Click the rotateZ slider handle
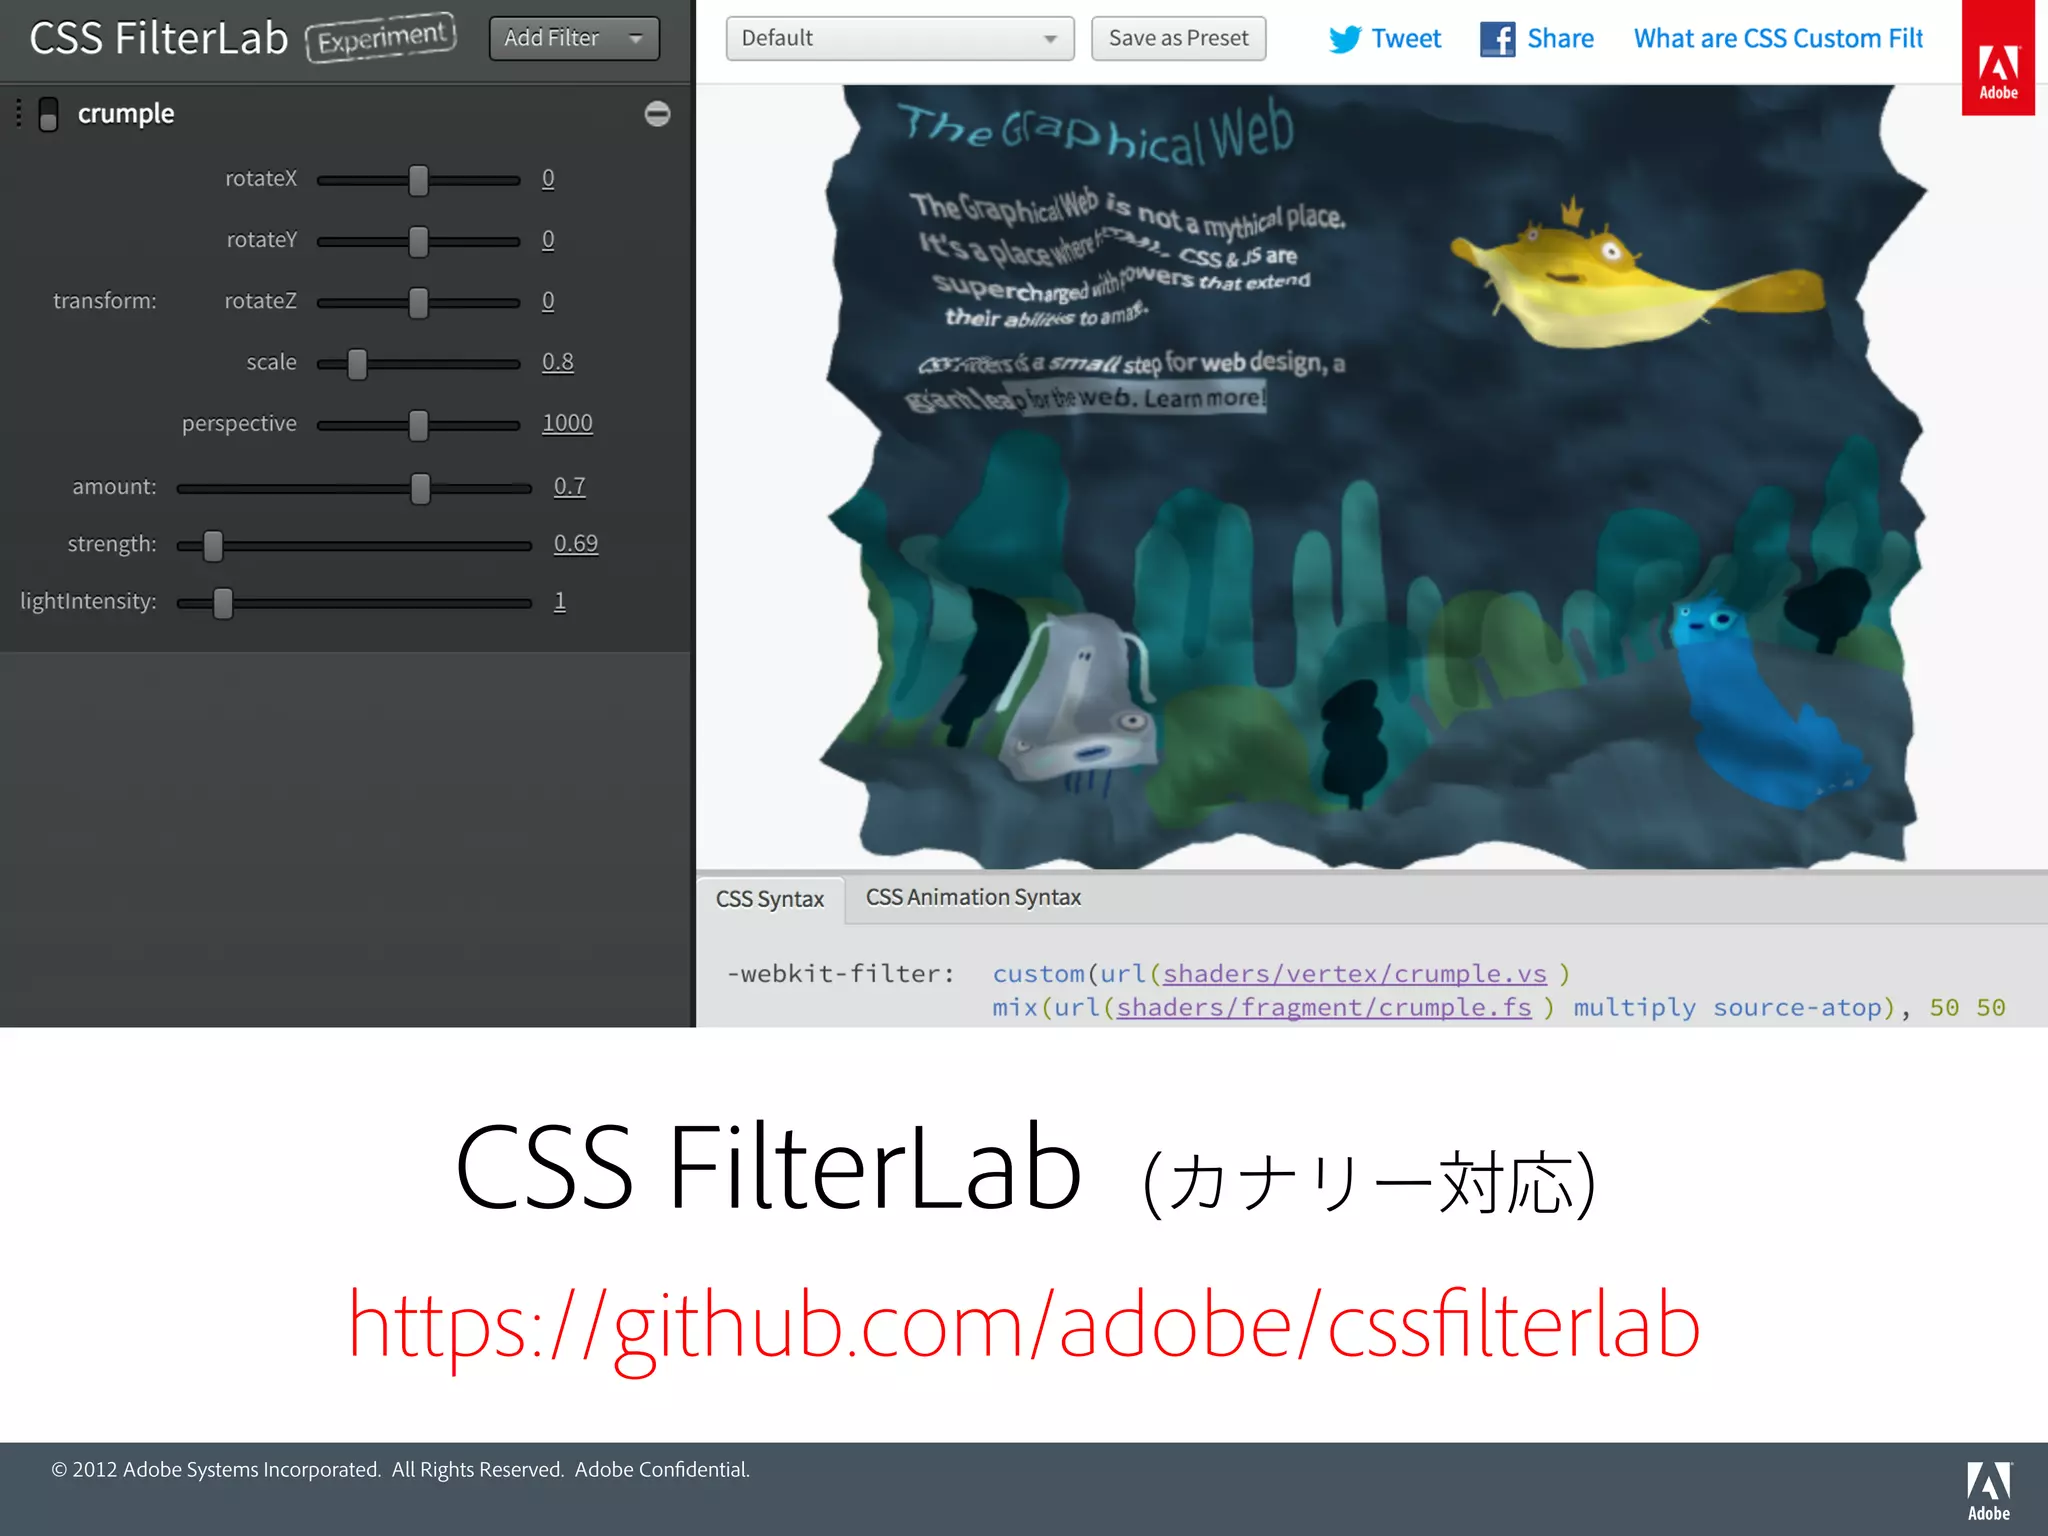Image resolution: width=2048 pixels, height=1536 pixels. (x=418, y=303)
